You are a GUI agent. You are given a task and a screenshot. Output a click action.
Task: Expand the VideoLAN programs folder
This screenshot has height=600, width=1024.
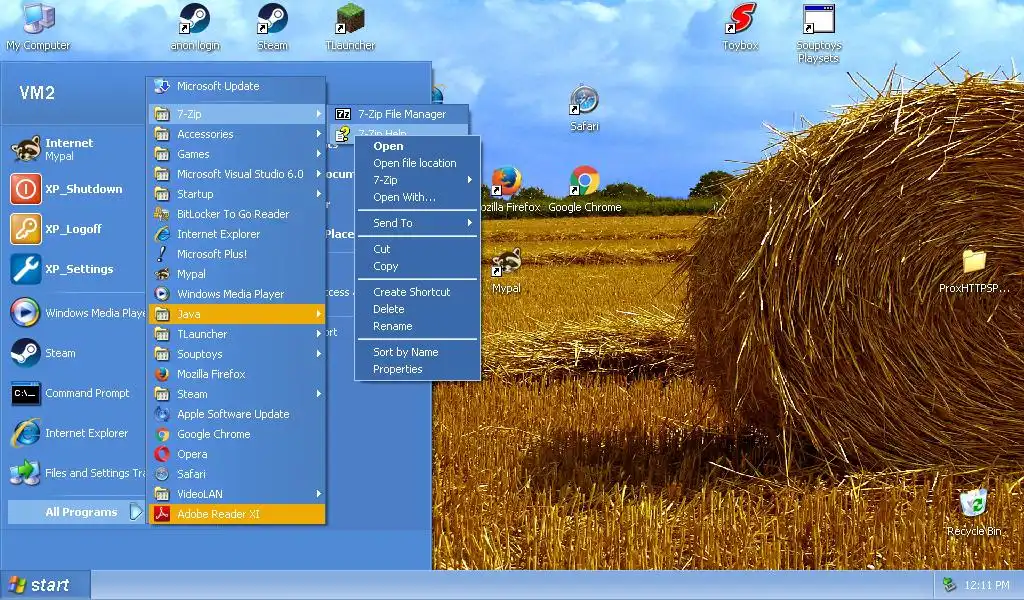[x=236, y=494]
